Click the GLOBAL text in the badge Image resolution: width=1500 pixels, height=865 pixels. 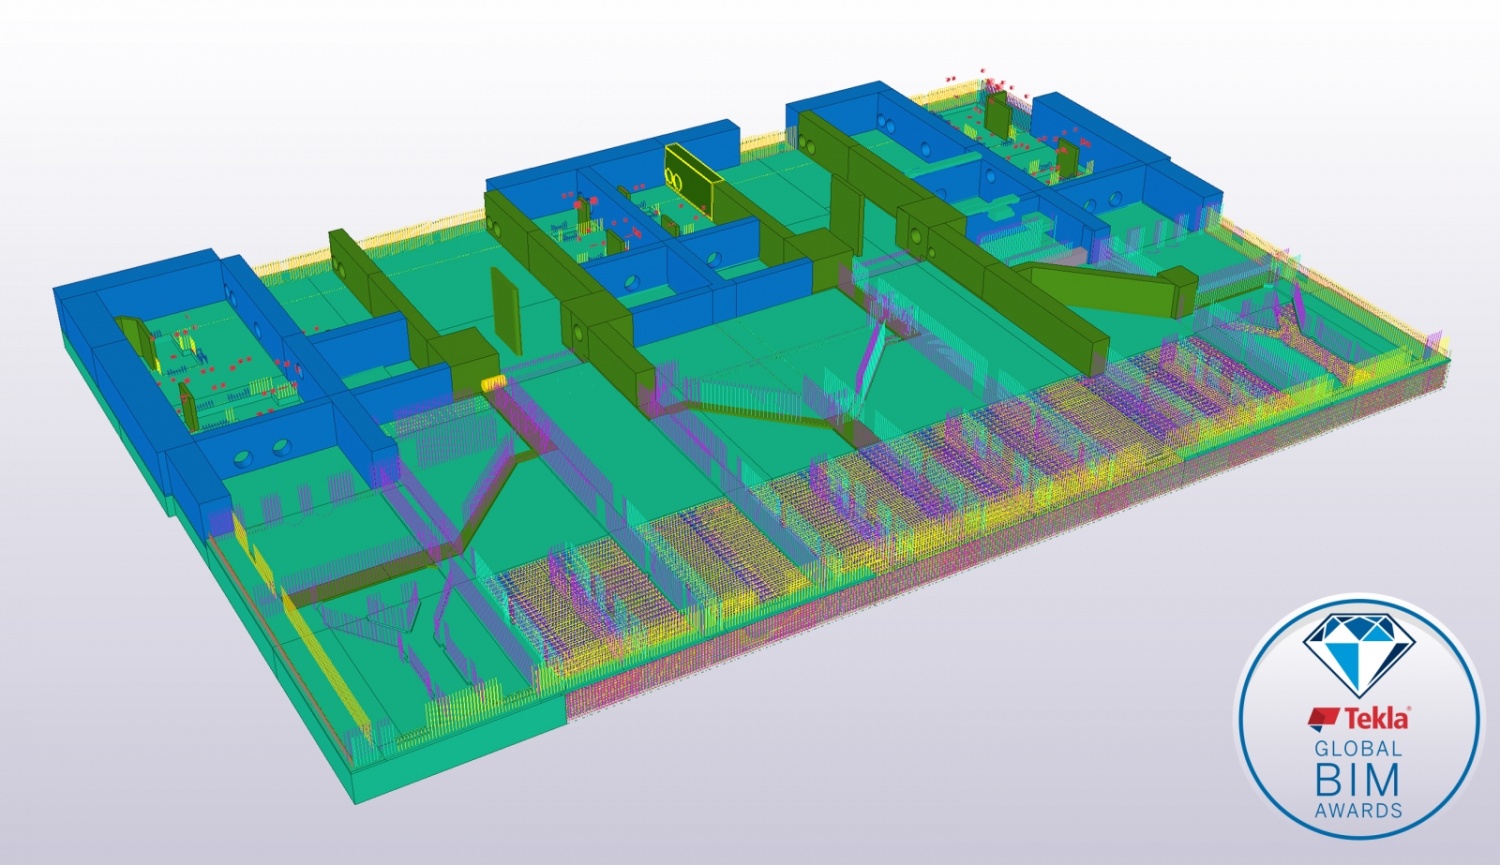coord(1358,749)
